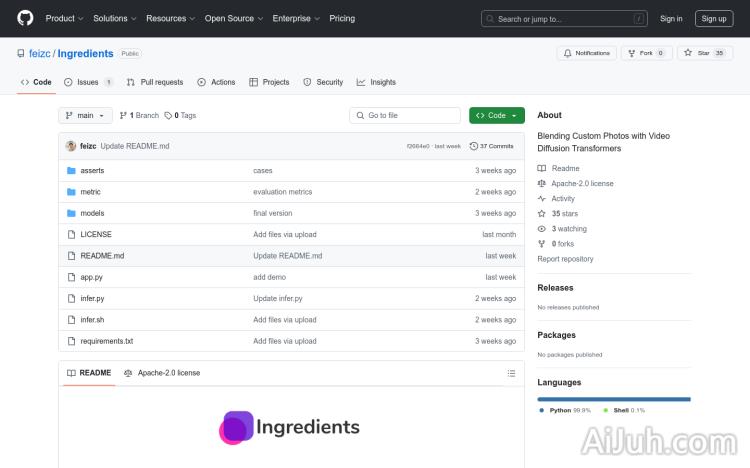750x468 pixels.
Task: Switch to the Issues tab
Action: (88, 82)
